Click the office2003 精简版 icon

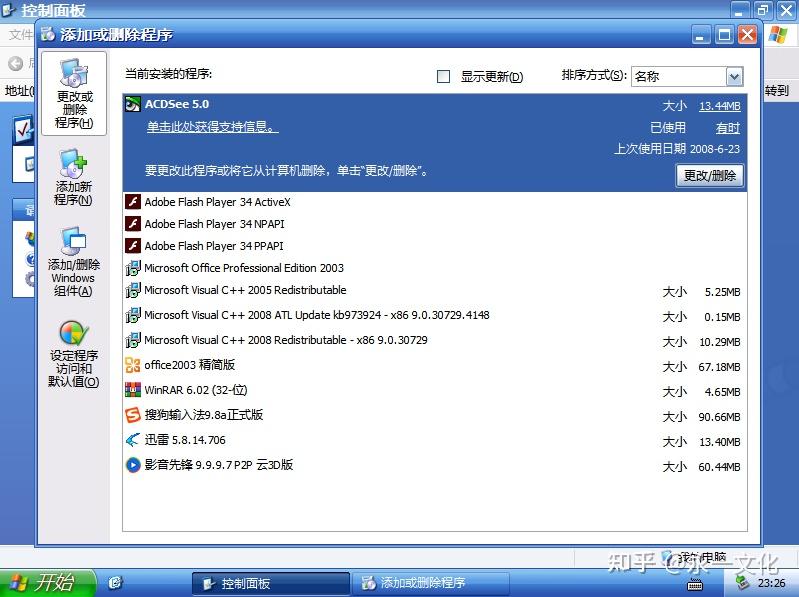click(x=132, y=365)
